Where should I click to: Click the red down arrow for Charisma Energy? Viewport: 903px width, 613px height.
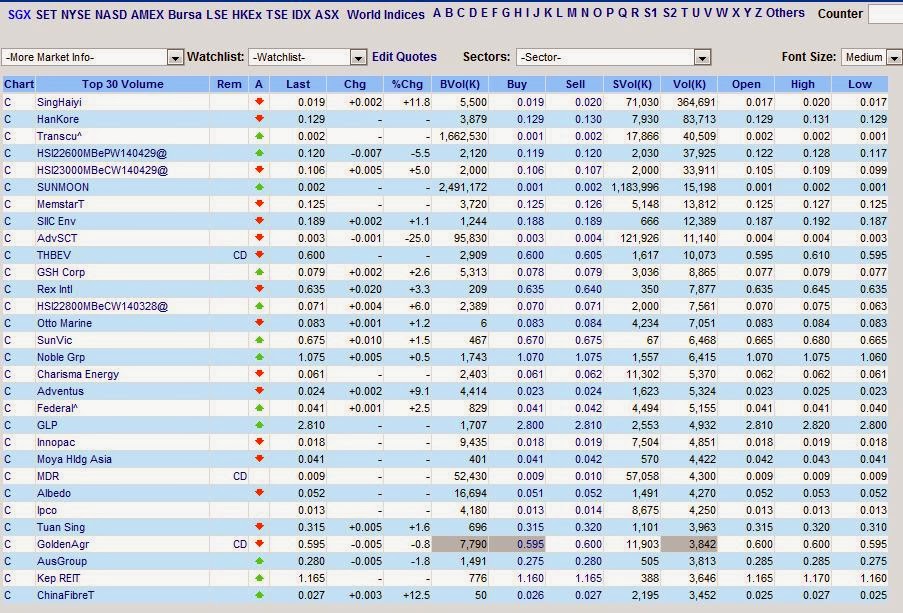(259, 374)
